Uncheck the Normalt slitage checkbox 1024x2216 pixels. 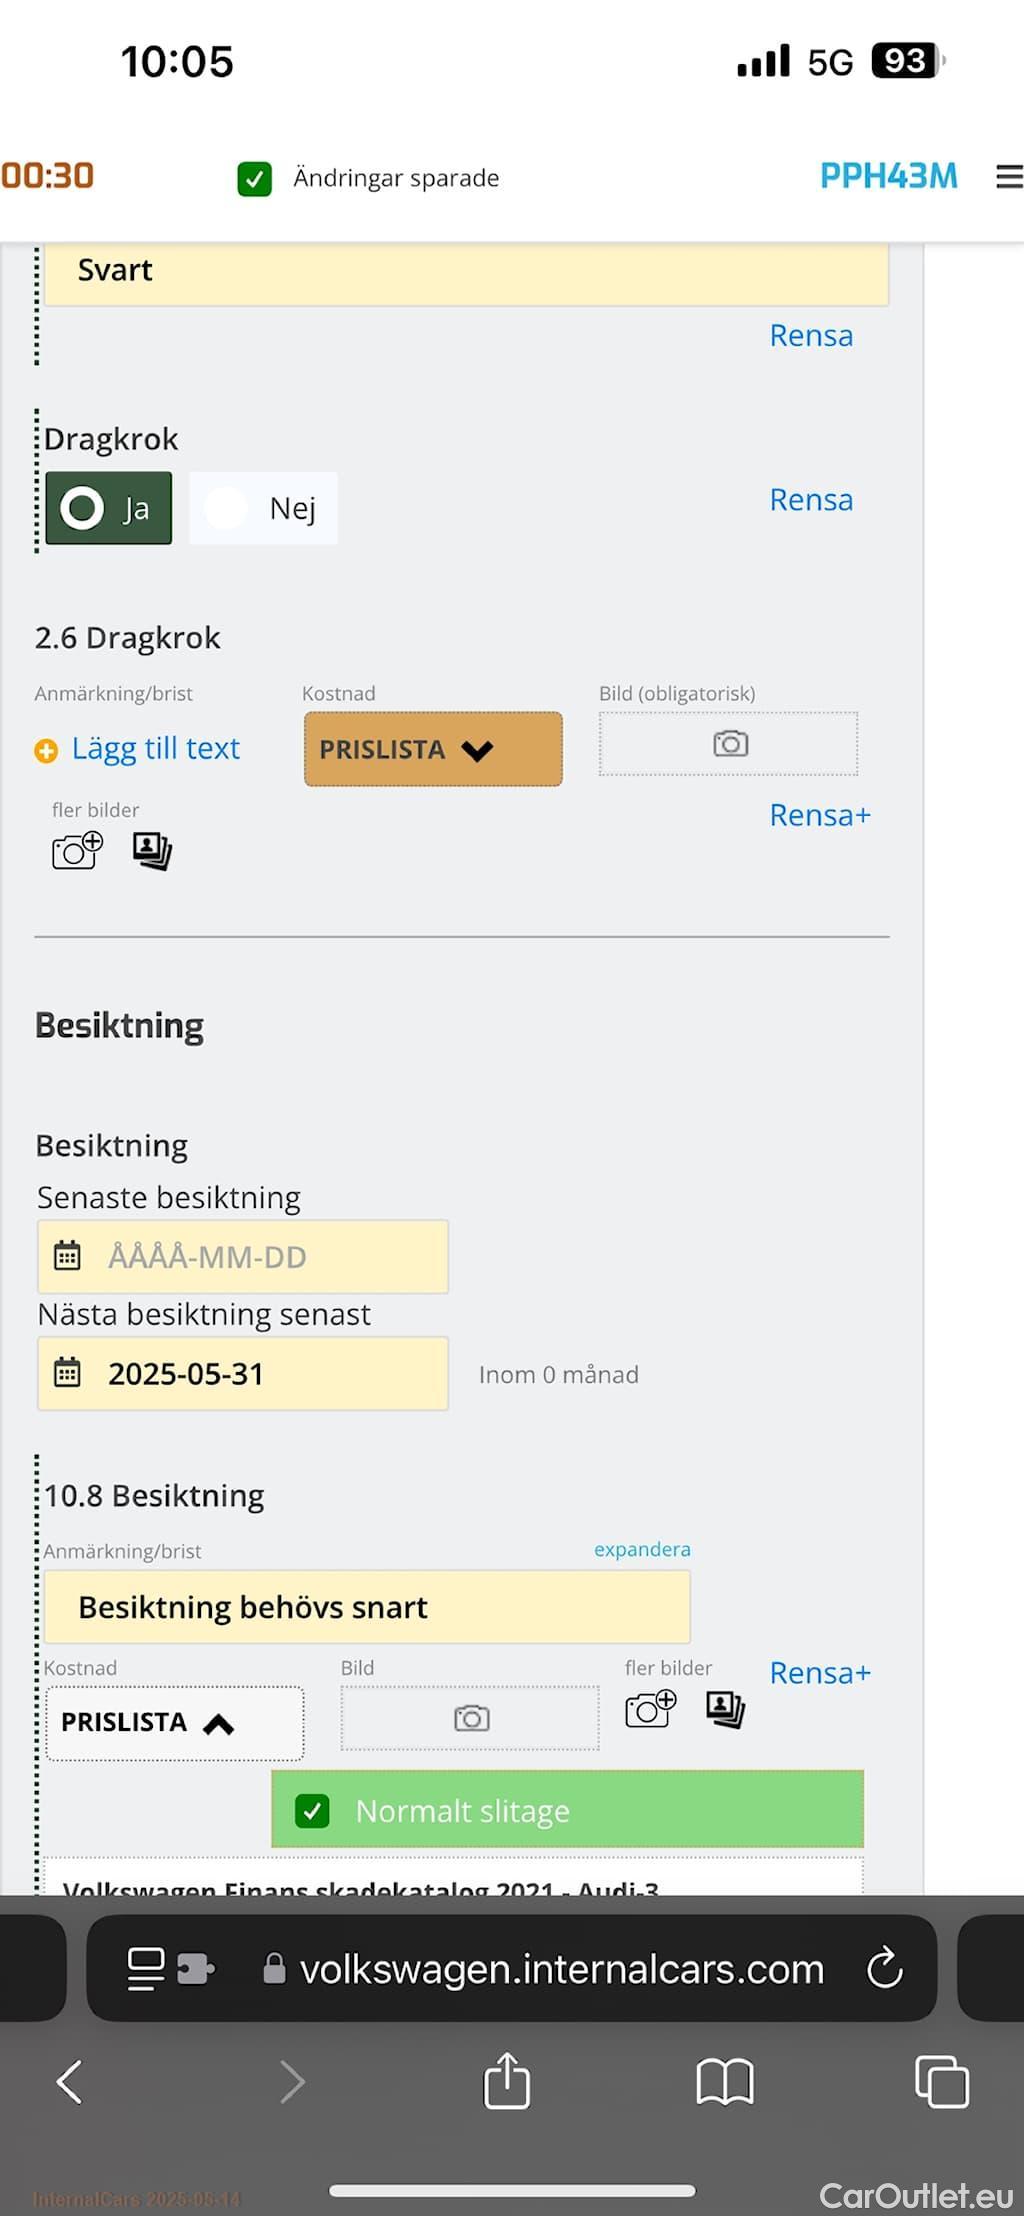point(312,1810)
